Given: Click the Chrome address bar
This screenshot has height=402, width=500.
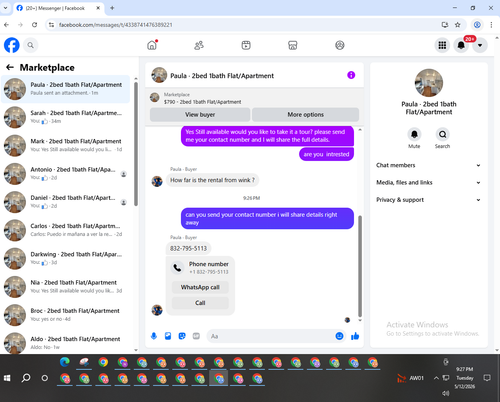Looking at the screenshot, I should pyautogui.click(x=247, y=25).
